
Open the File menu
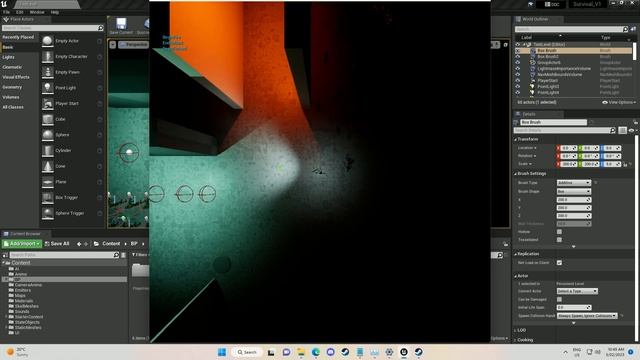(7, 12)
